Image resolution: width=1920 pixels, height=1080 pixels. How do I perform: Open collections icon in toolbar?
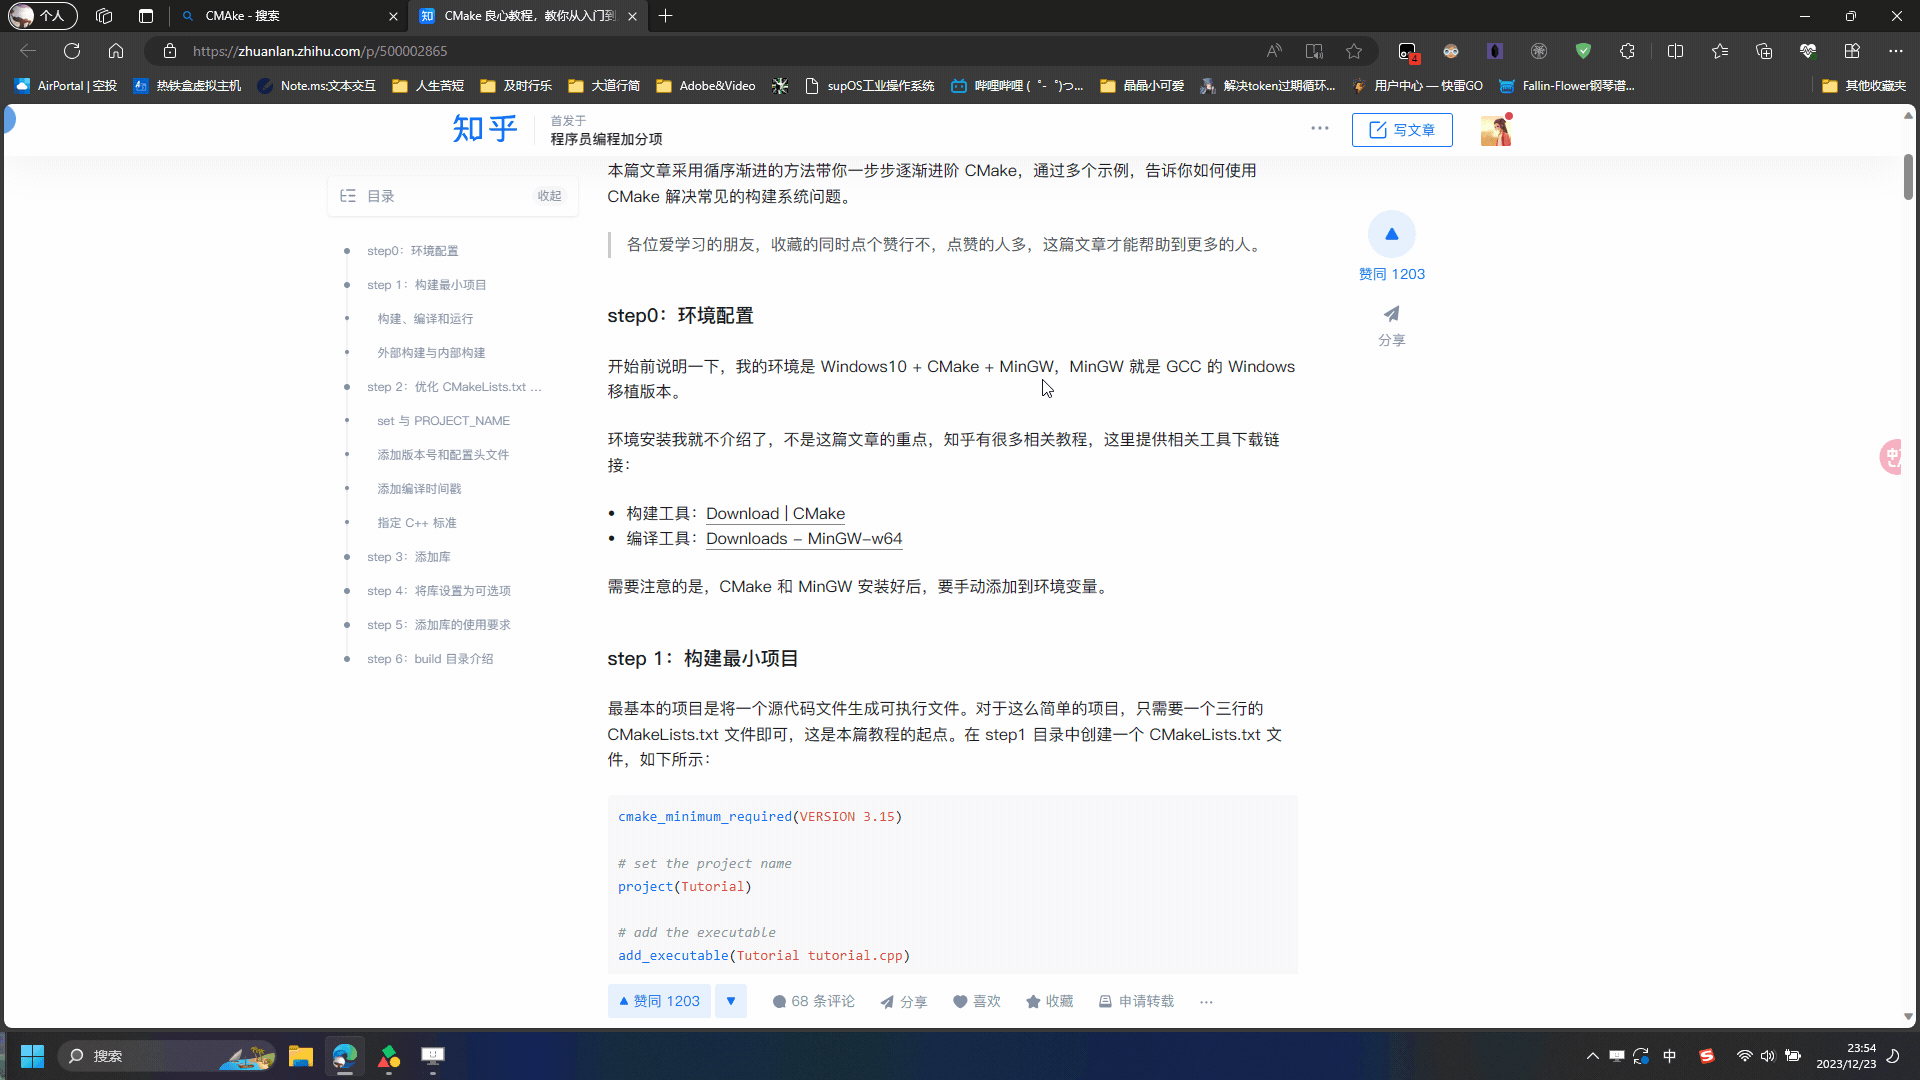coord(1764,51)
